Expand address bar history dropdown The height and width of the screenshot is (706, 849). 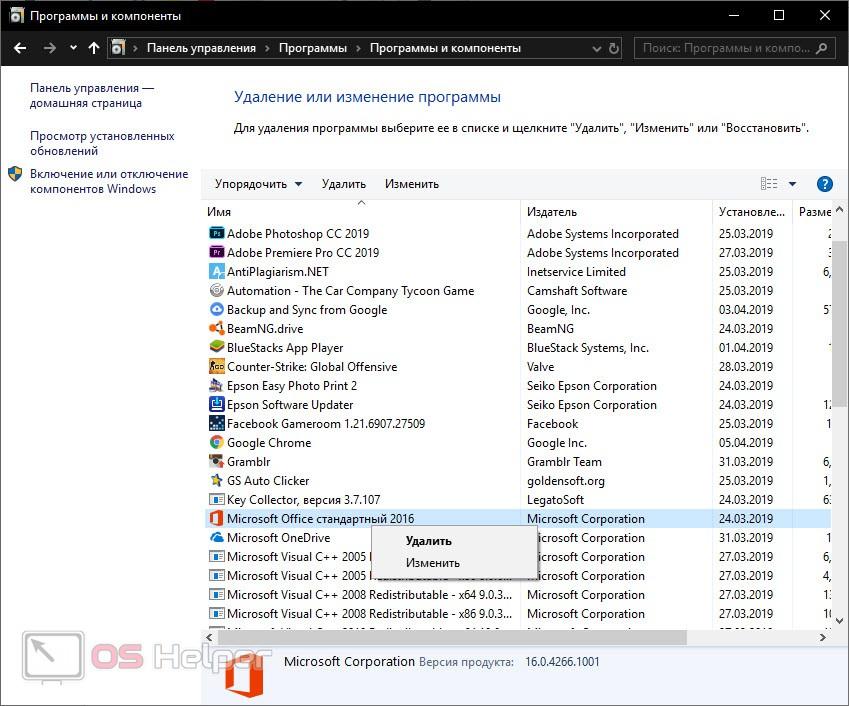click(596, 49)
